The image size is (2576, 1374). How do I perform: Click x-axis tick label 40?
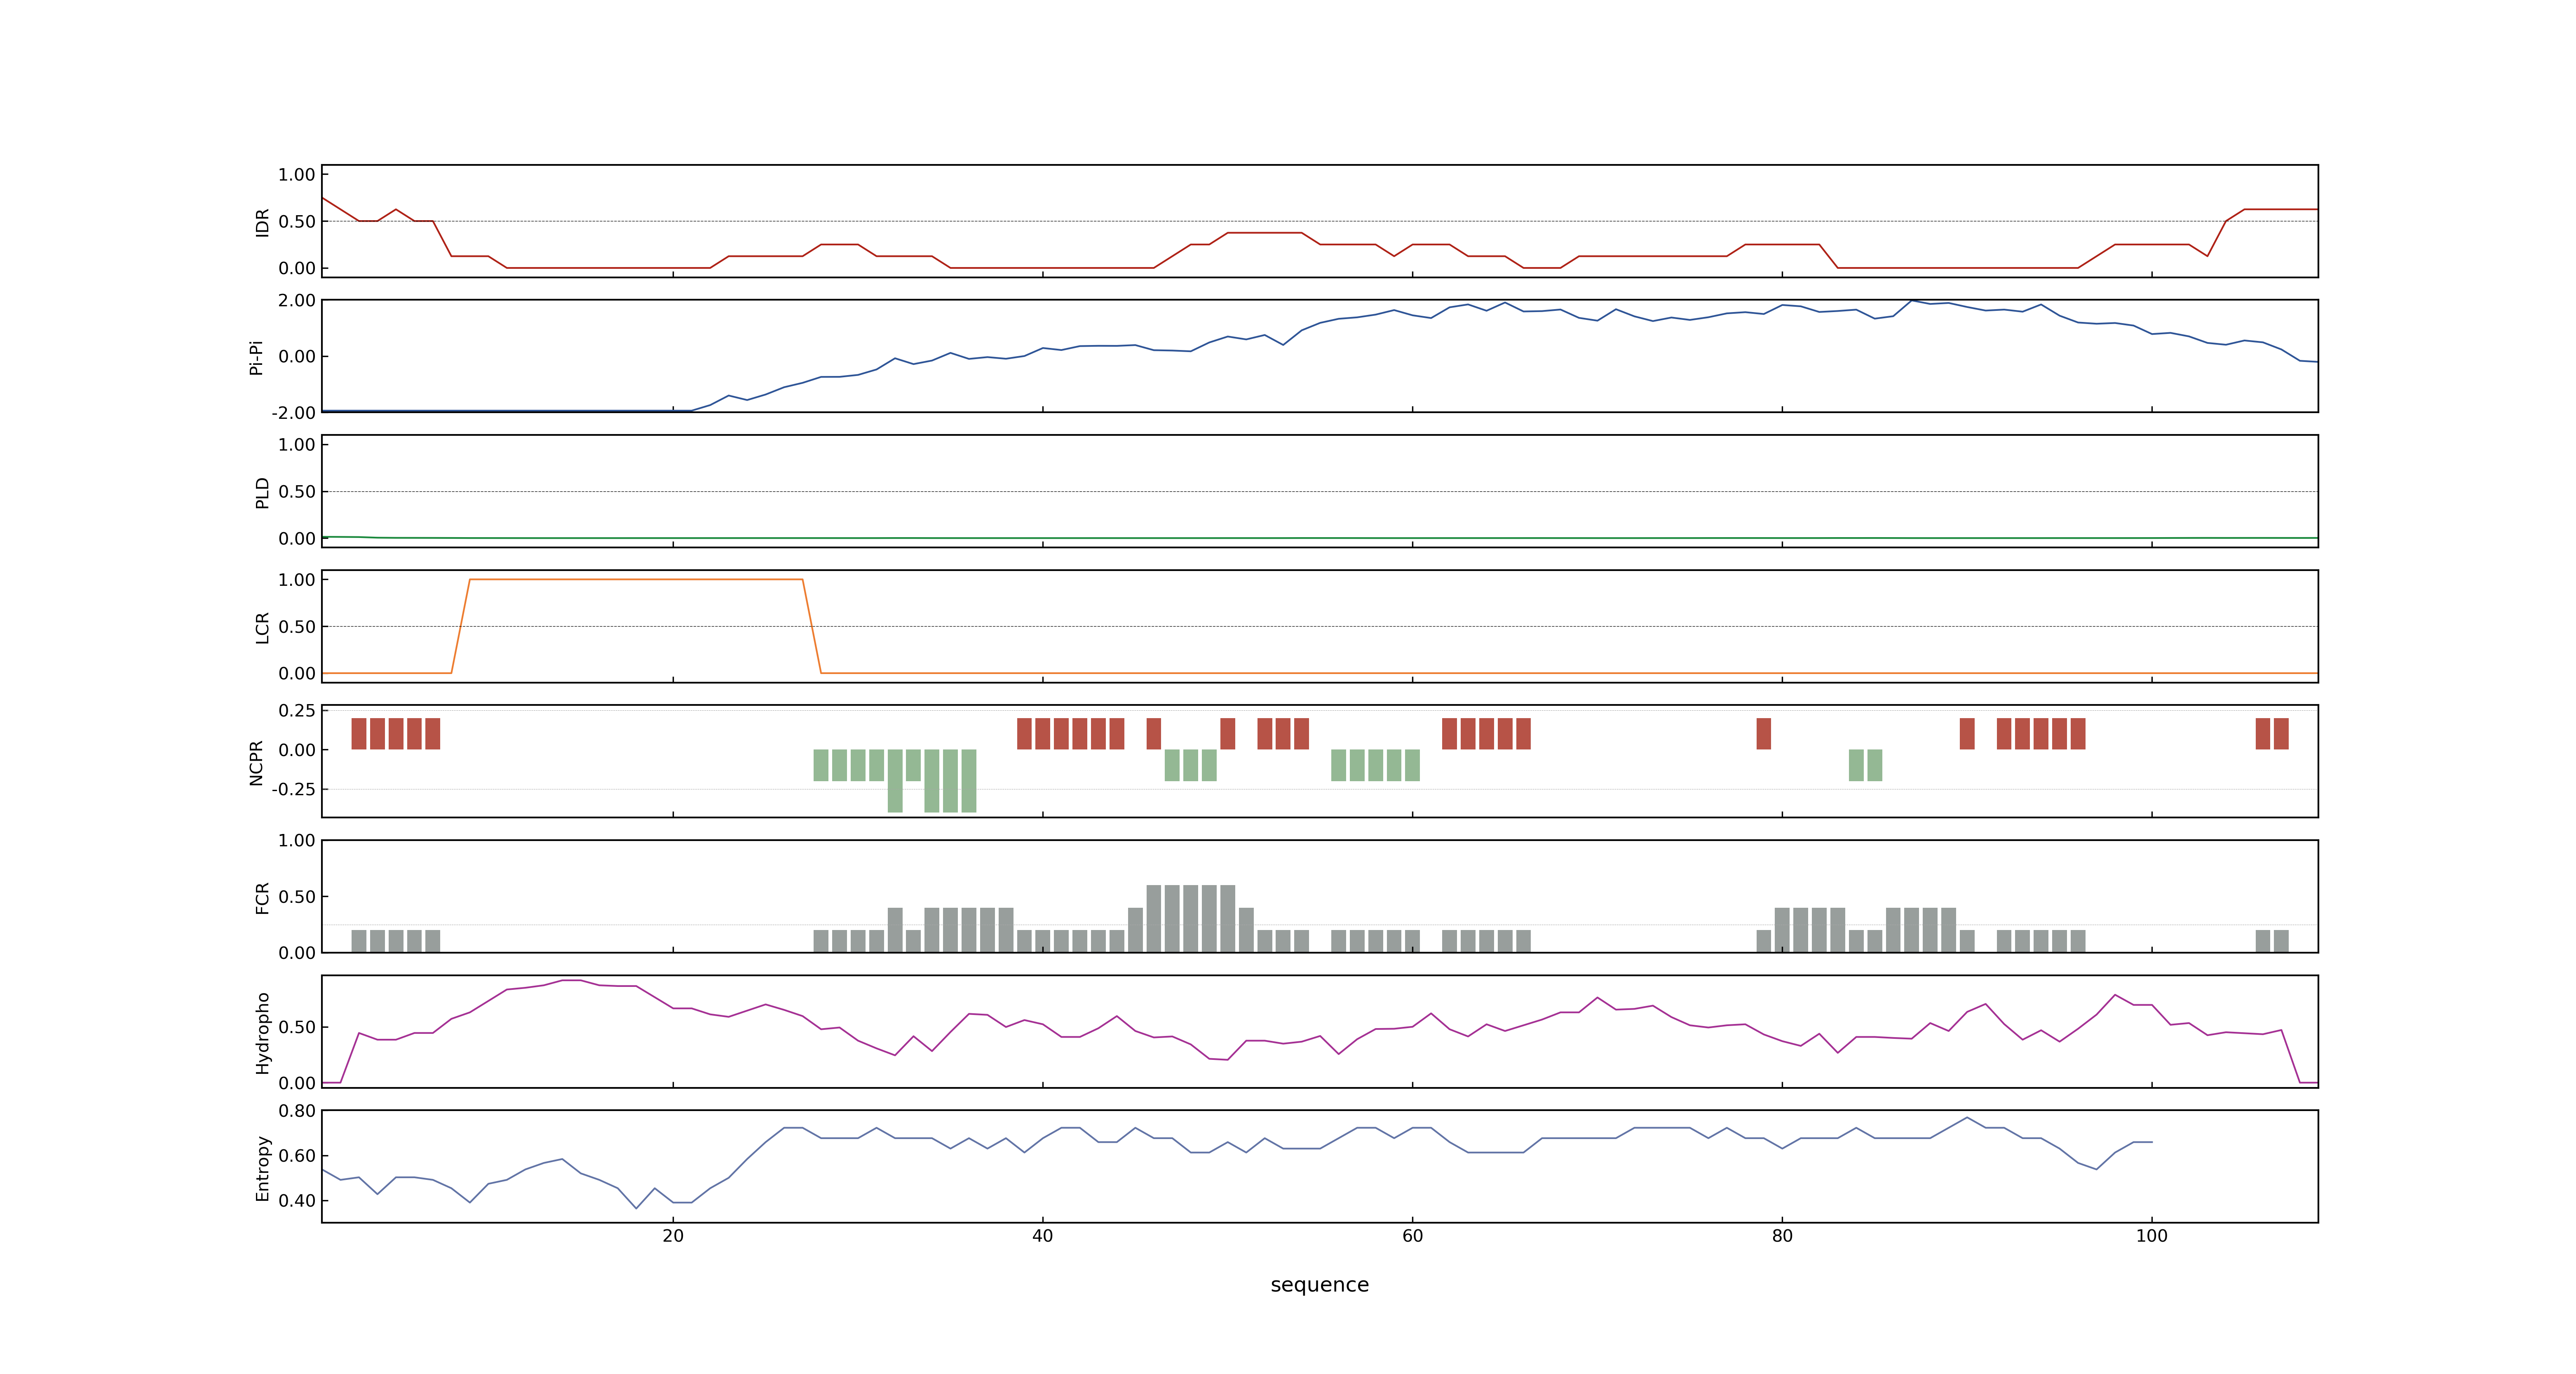1042,1236
